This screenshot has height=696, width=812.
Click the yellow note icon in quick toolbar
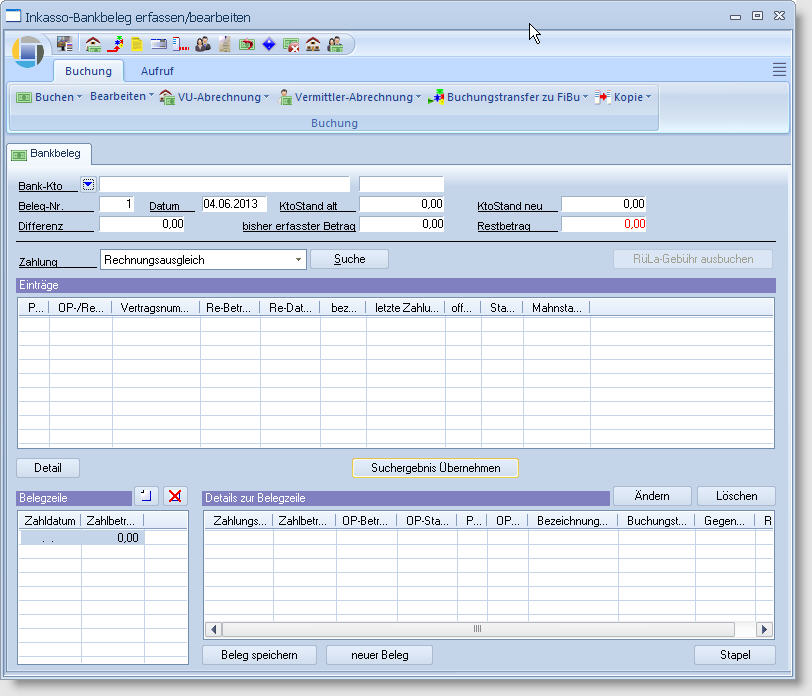[137, 44]
